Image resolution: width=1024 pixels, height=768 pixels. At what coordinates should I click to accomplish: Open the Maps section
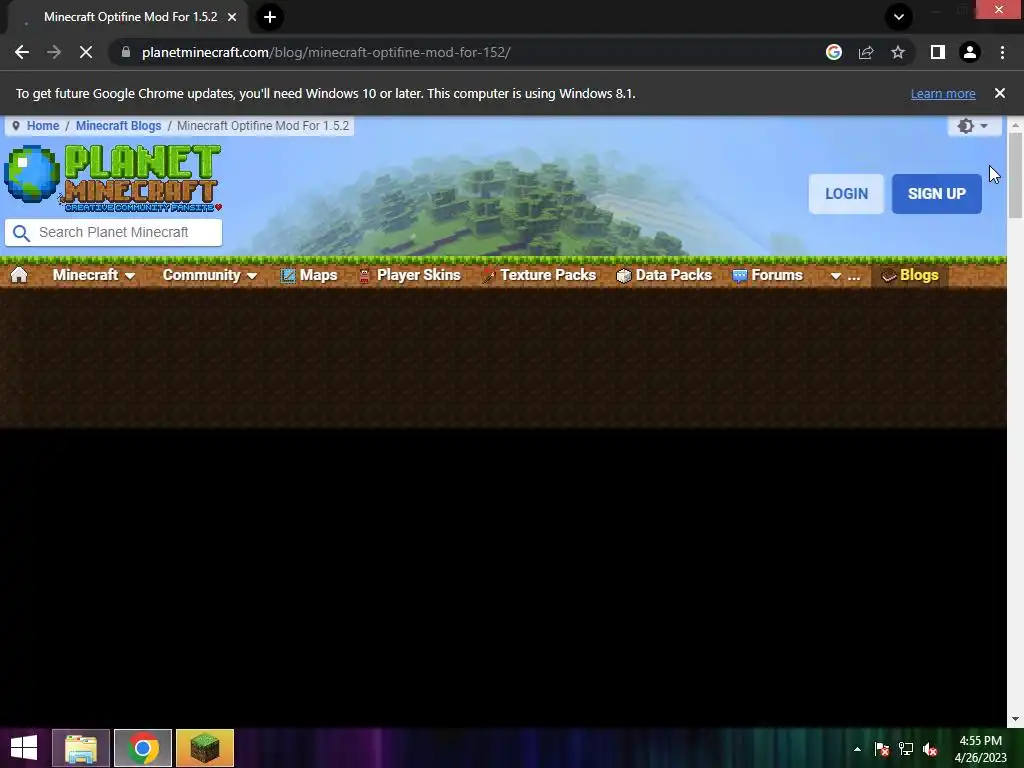coord(309,275)
